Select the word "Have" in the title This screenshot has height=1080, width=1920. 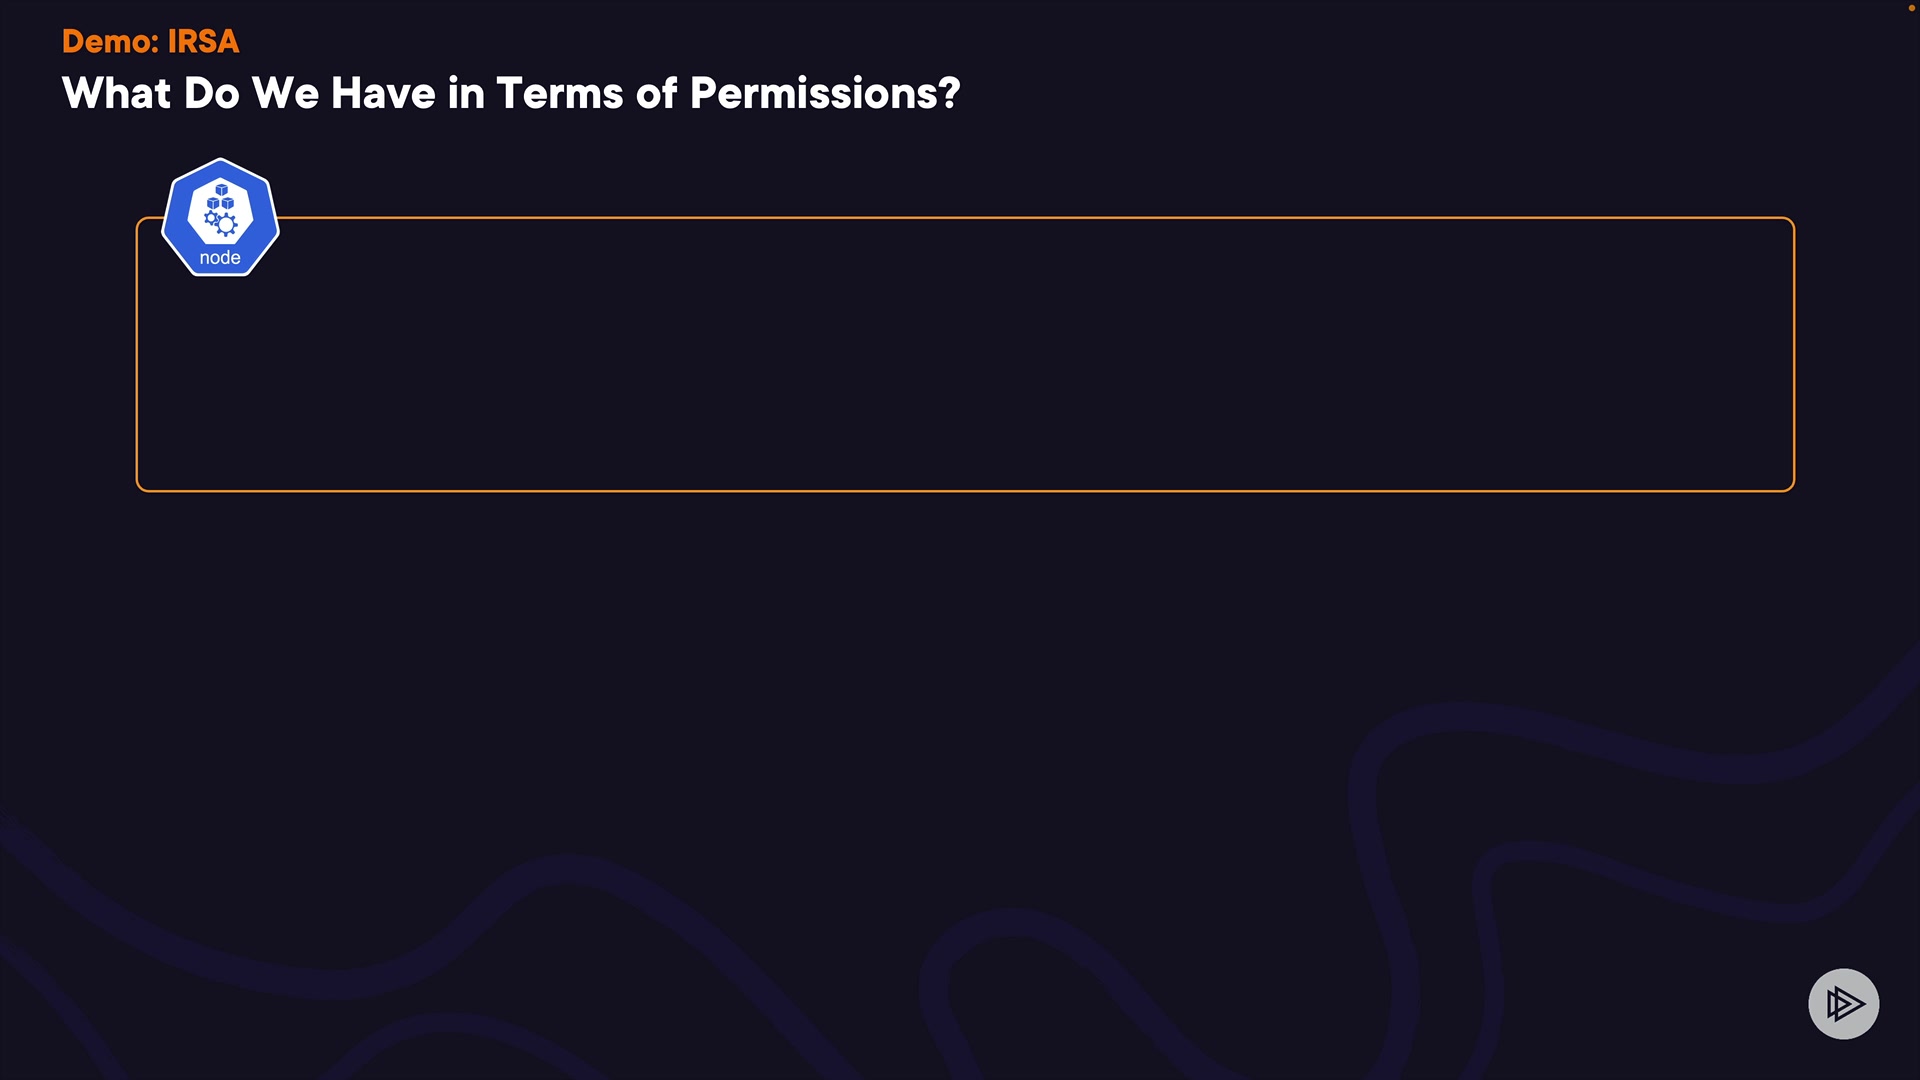(383, 94)
